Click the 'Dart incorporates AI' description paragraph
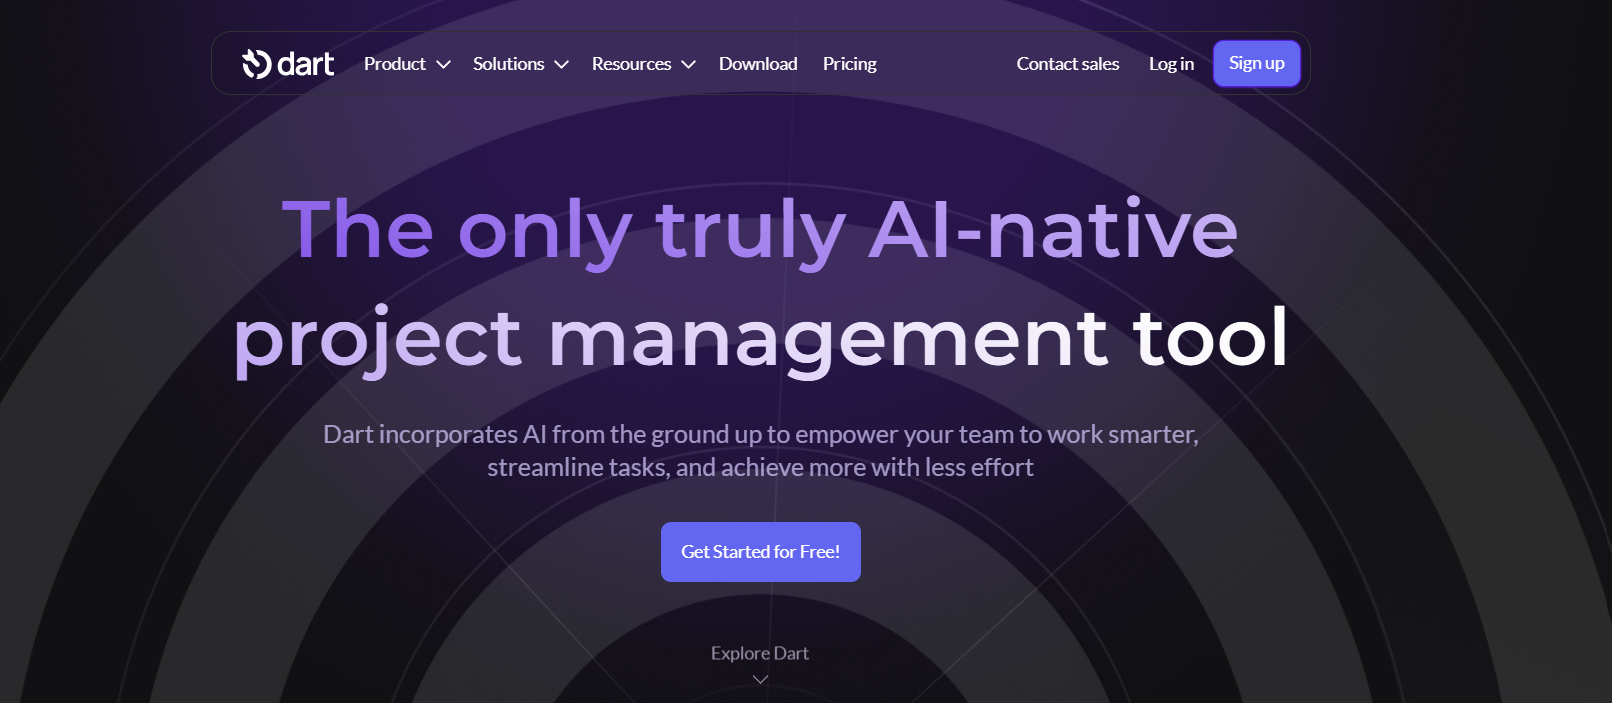The image size is (1612, 703). [x=760, y=450]
